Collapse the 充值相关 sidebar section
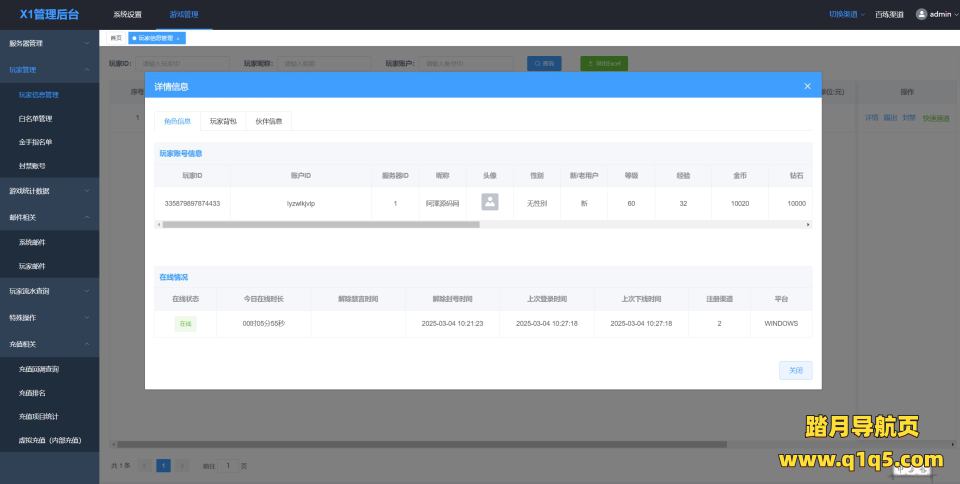960x484 pixels. pos(49,344)
